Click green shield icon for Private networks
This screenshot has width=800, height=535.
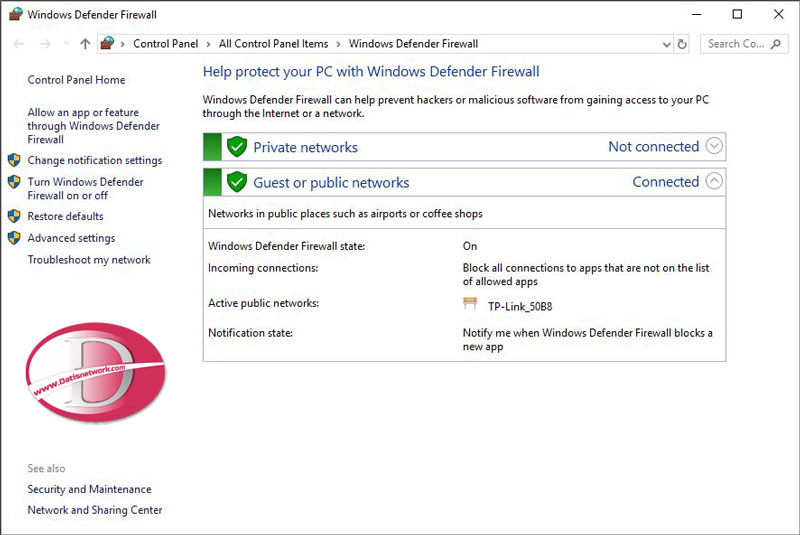[x=237, y=147]
